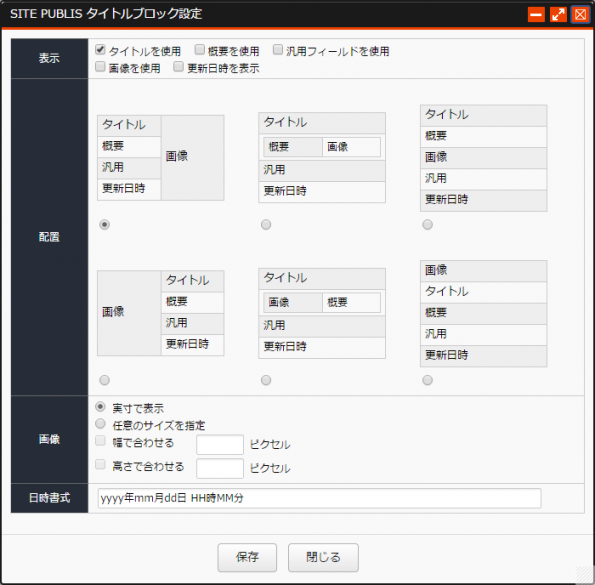This screenshot has width=595, height=585.
Task: Select stacked layout radio starting with 画像
Action: coord(427,380)
